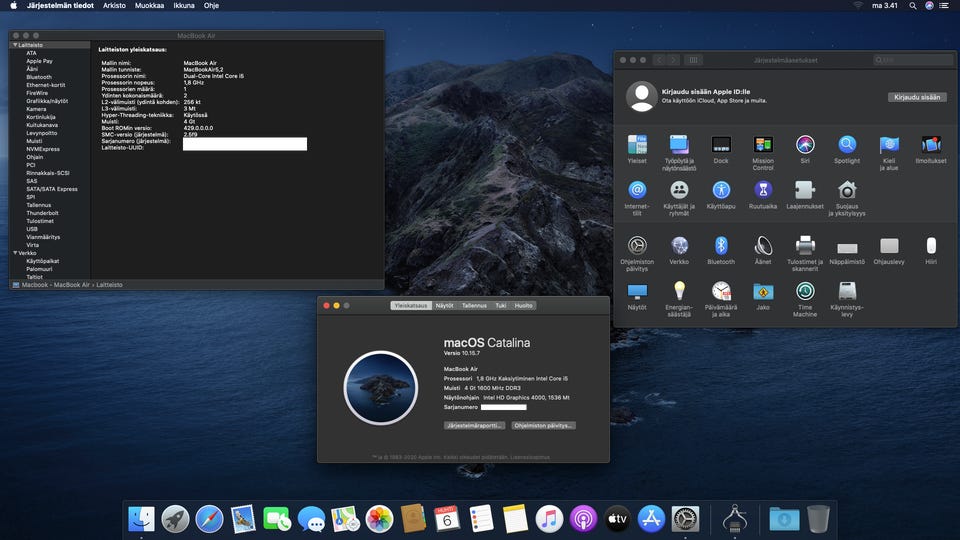Open Time Machine preferences
The width and height of the screenshot is (960, 540).
click(805, 292)
